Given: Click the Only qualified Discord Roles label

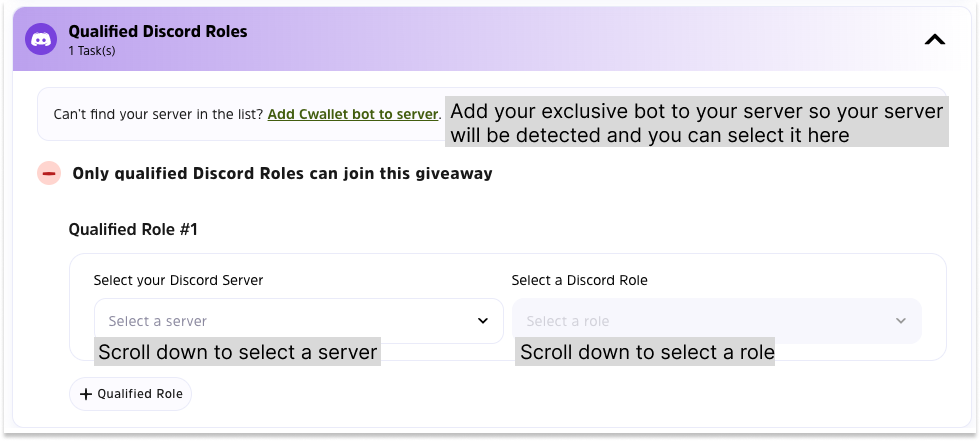Looking at the screenshot, I should tap(282, 173).
